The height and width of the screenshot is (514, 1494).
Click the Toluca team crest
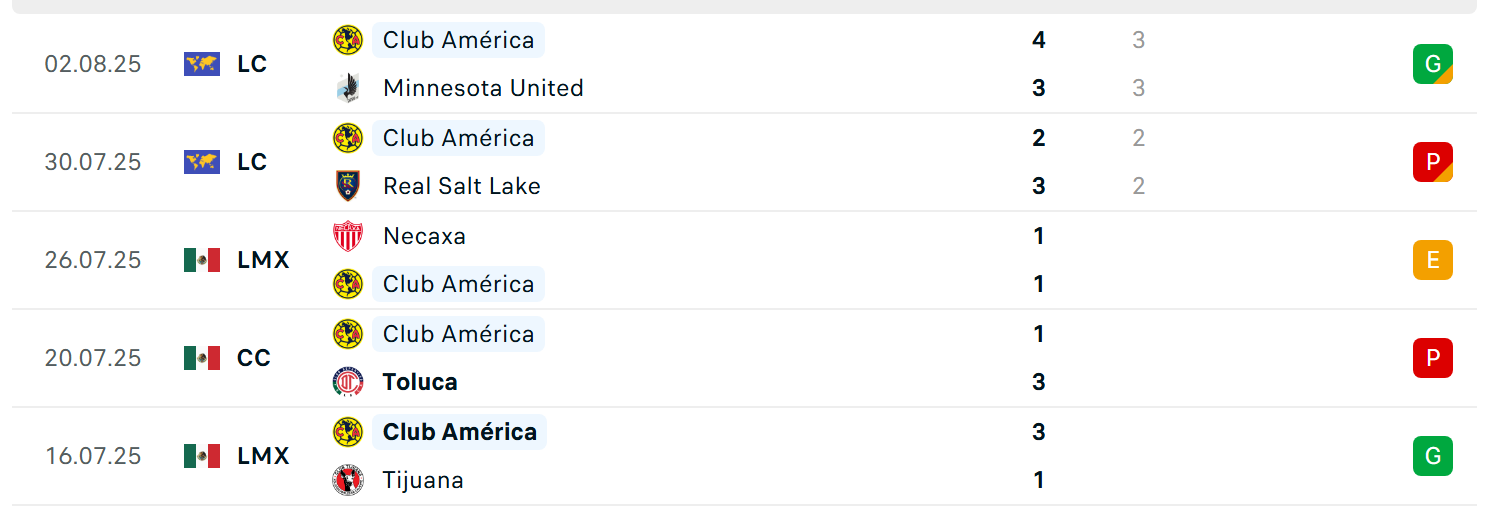point(347,382)
